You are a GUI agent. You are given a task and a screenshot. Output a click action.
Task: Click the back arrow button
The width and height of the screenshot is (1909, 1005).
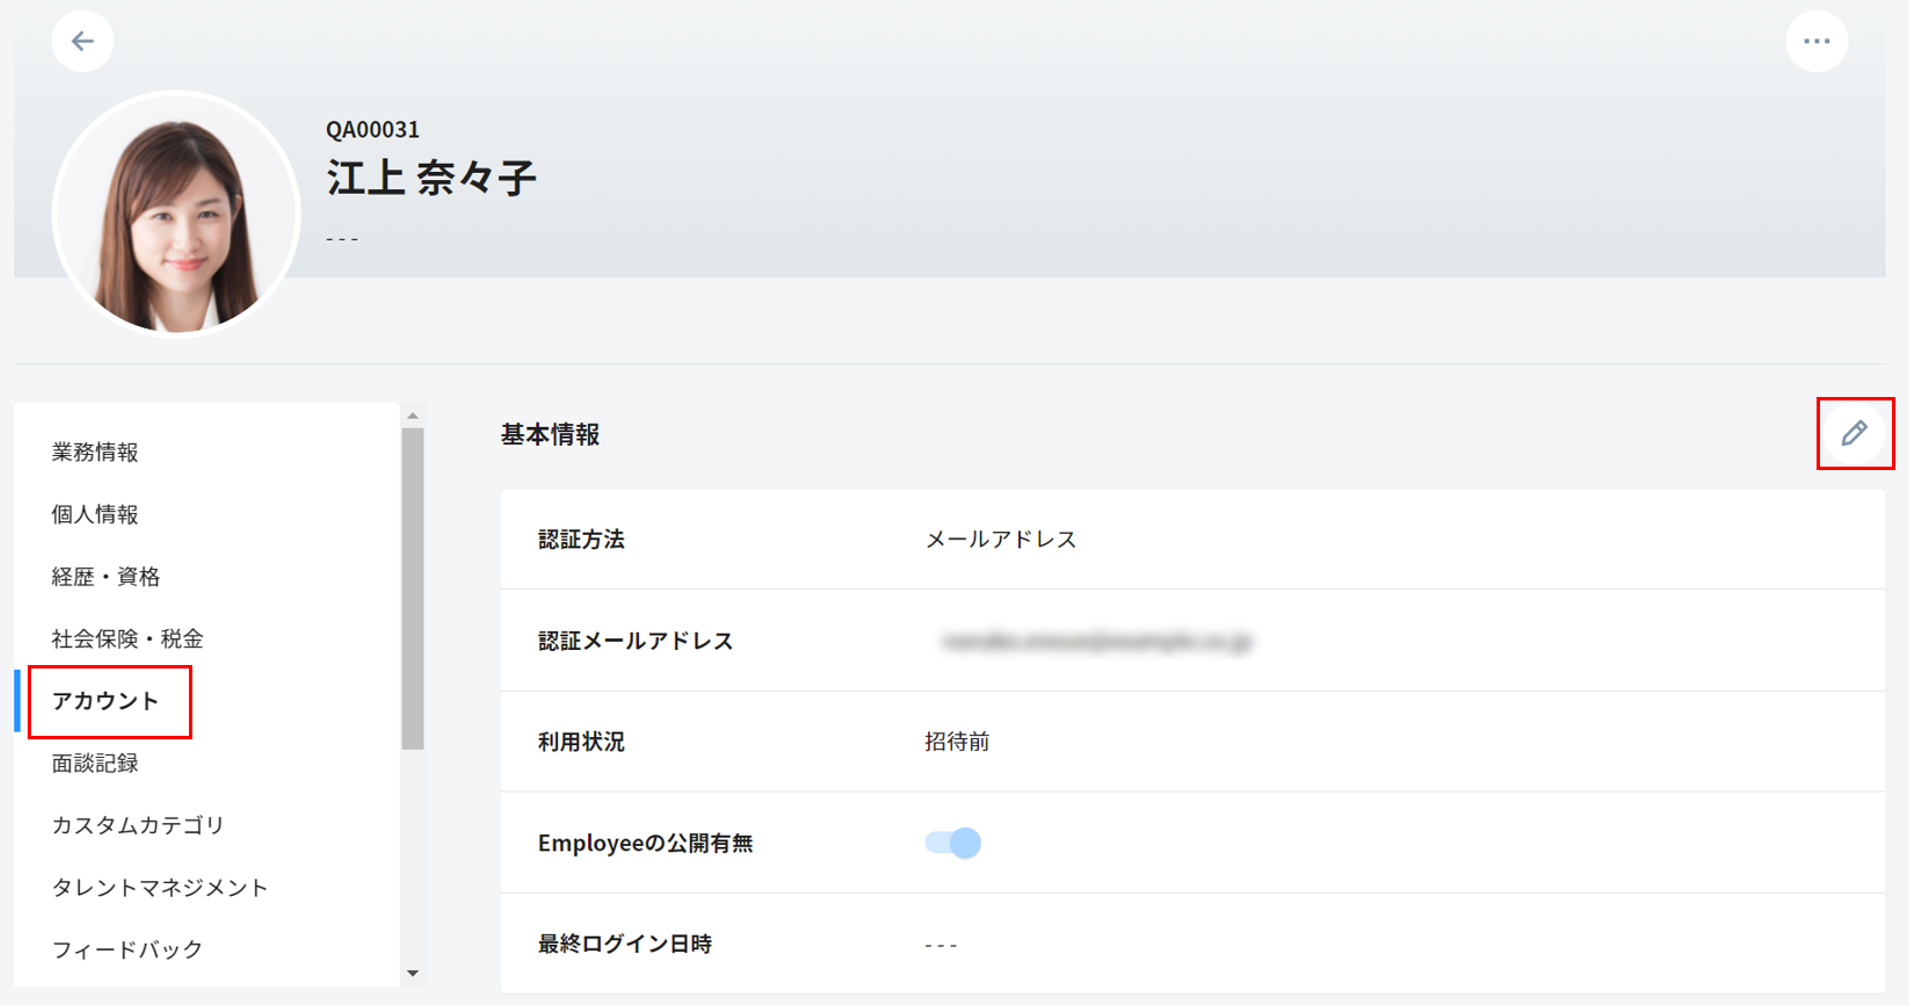(x=82, y=41)
